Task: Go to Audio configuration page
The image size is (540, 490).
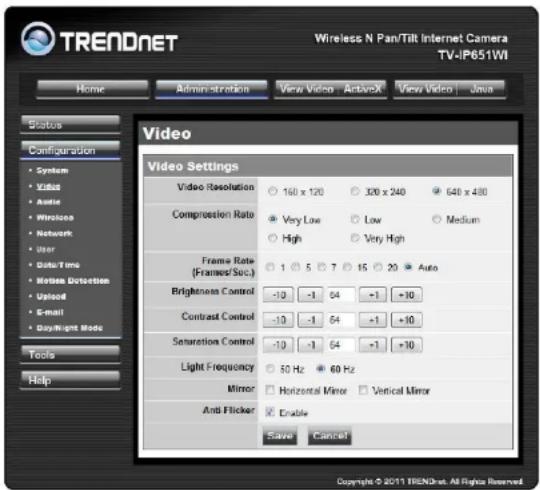Action: [48, 202]
